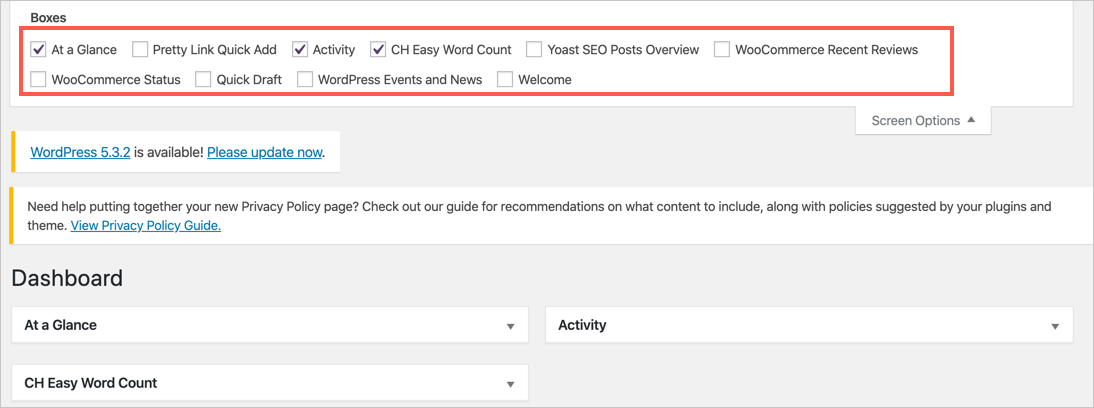The width and height of the screenshot is (1094, 408).
Task: Click the CH Easy Word Count widget title
Action: (91, 383)
